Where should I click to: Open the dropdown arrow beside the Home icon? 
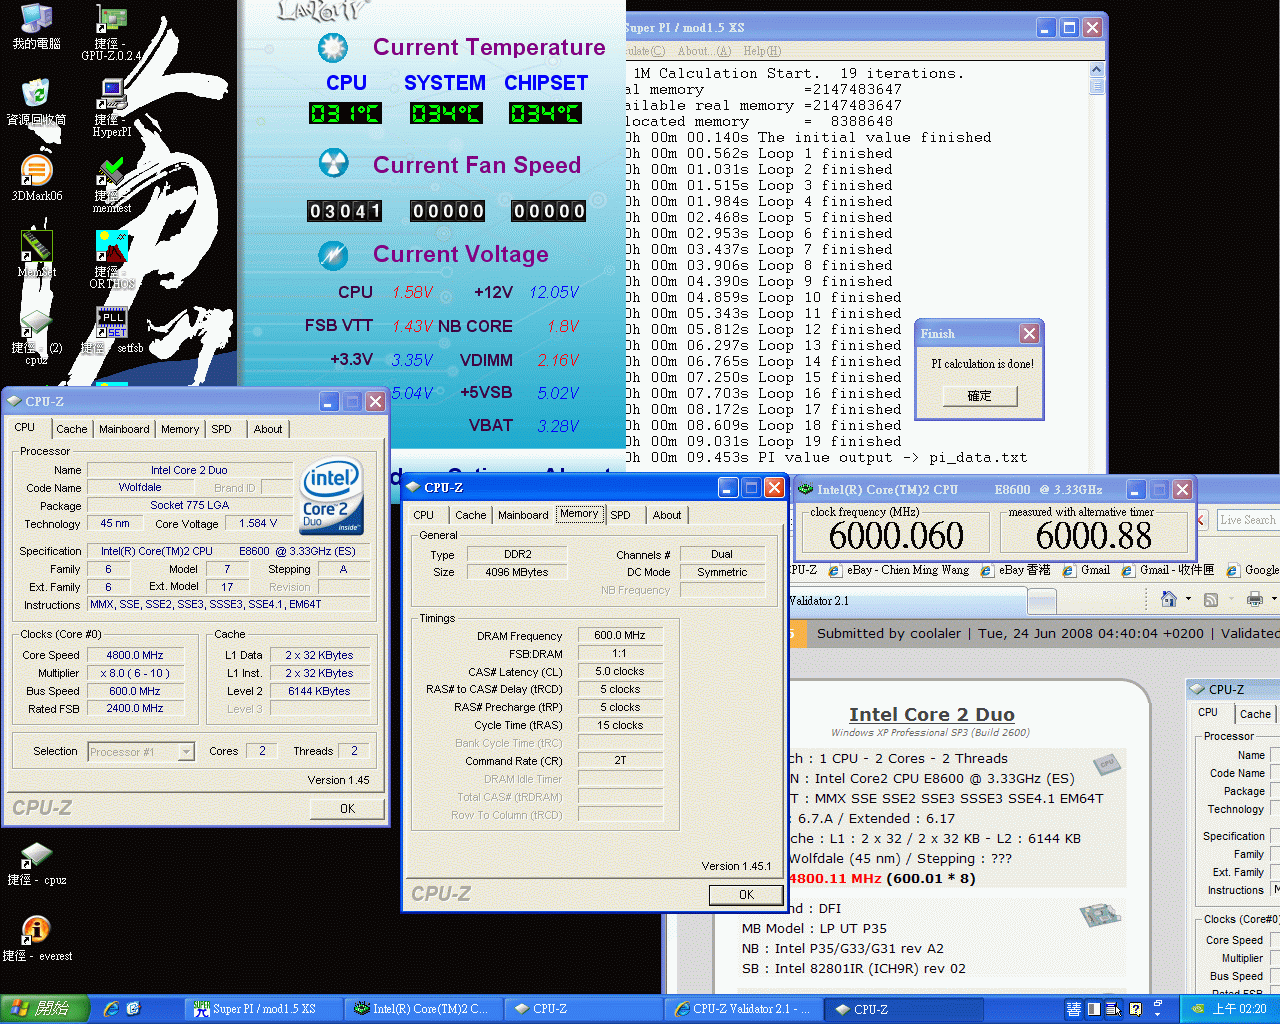1188,599
